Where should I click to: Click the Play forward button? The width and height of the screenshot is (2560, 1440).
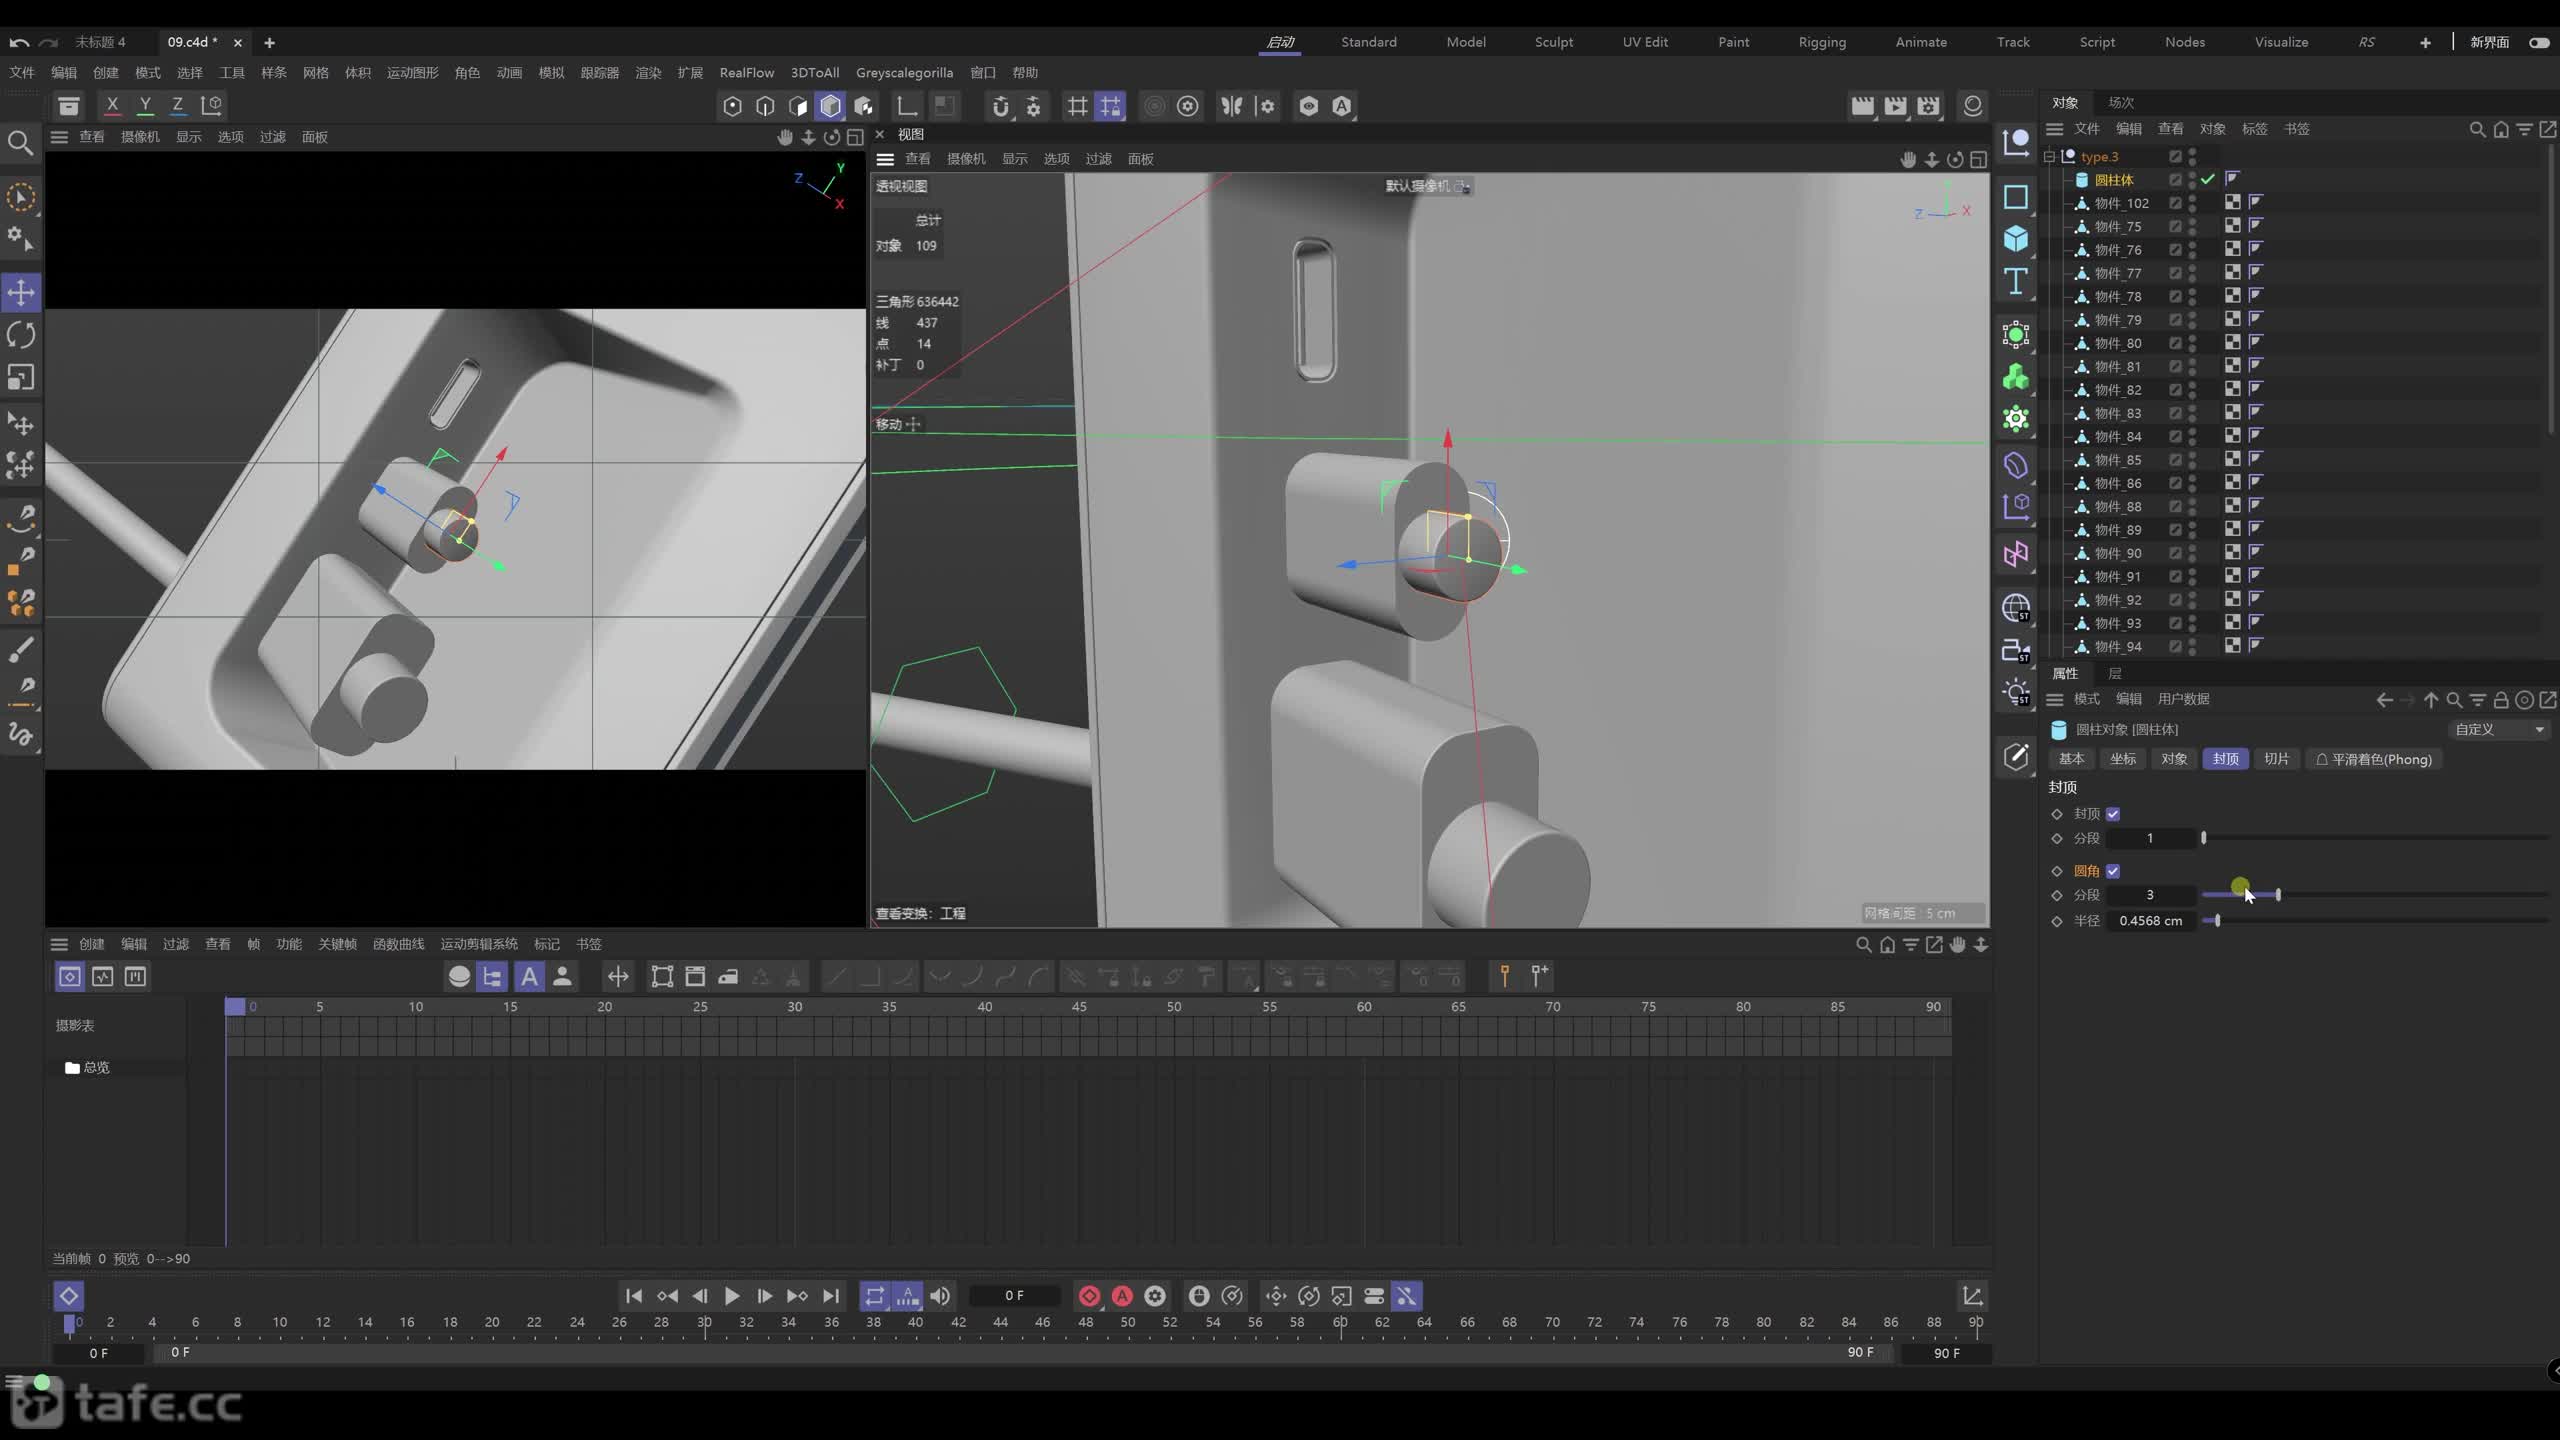click(x=731, y=1296)
